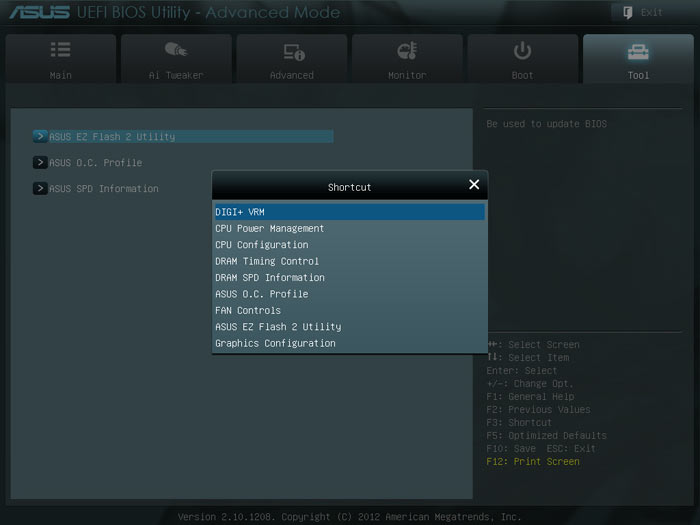Open the Advanced tab label
This screenshot has width=700, height=525.
click(292, 75)
